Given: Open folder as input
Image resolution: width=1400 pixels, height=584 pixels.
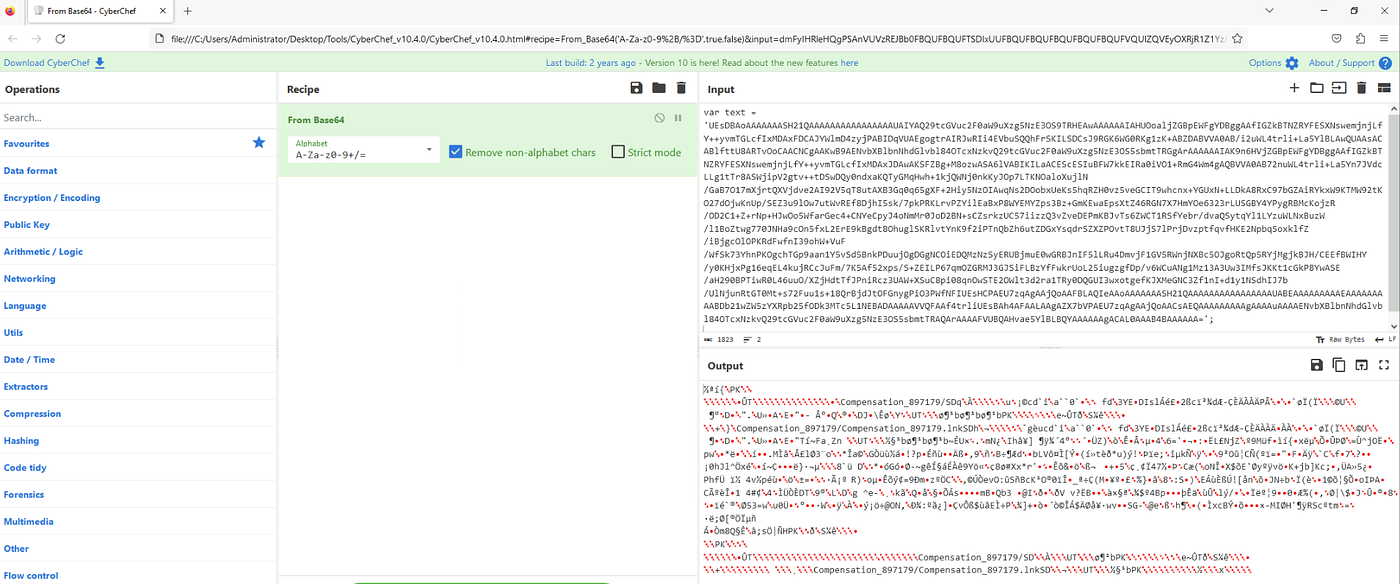Looking at the screenshot, I should (1316, 88).
